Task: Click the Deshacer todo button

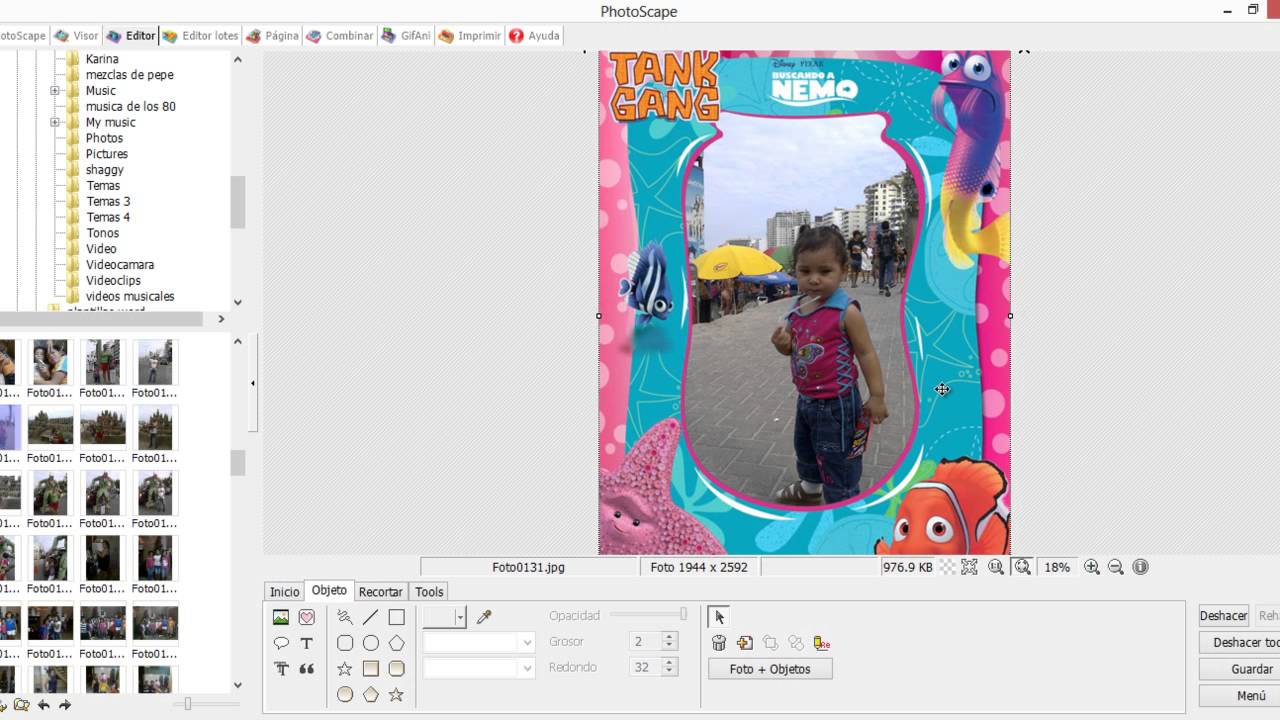Action: 1240,642
